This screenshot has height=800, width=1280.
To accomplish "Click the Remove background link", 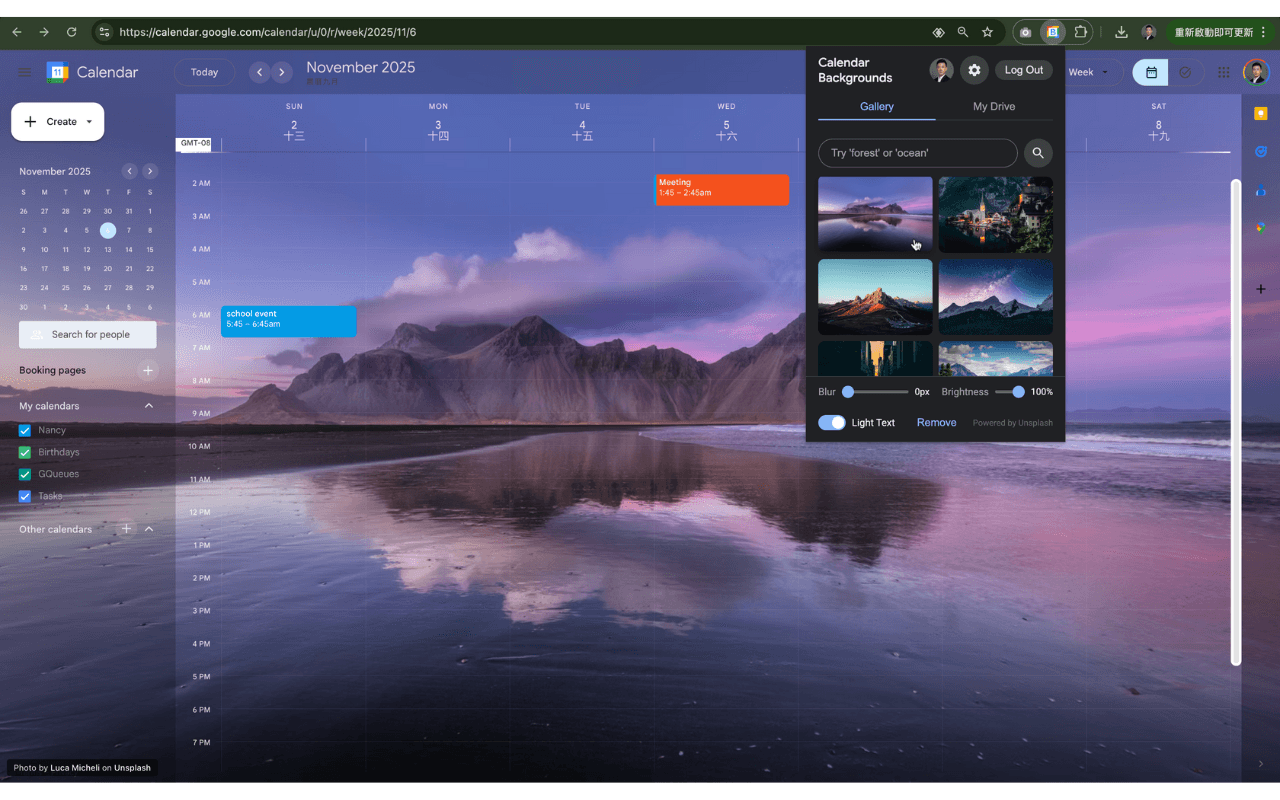I will 936,422.
